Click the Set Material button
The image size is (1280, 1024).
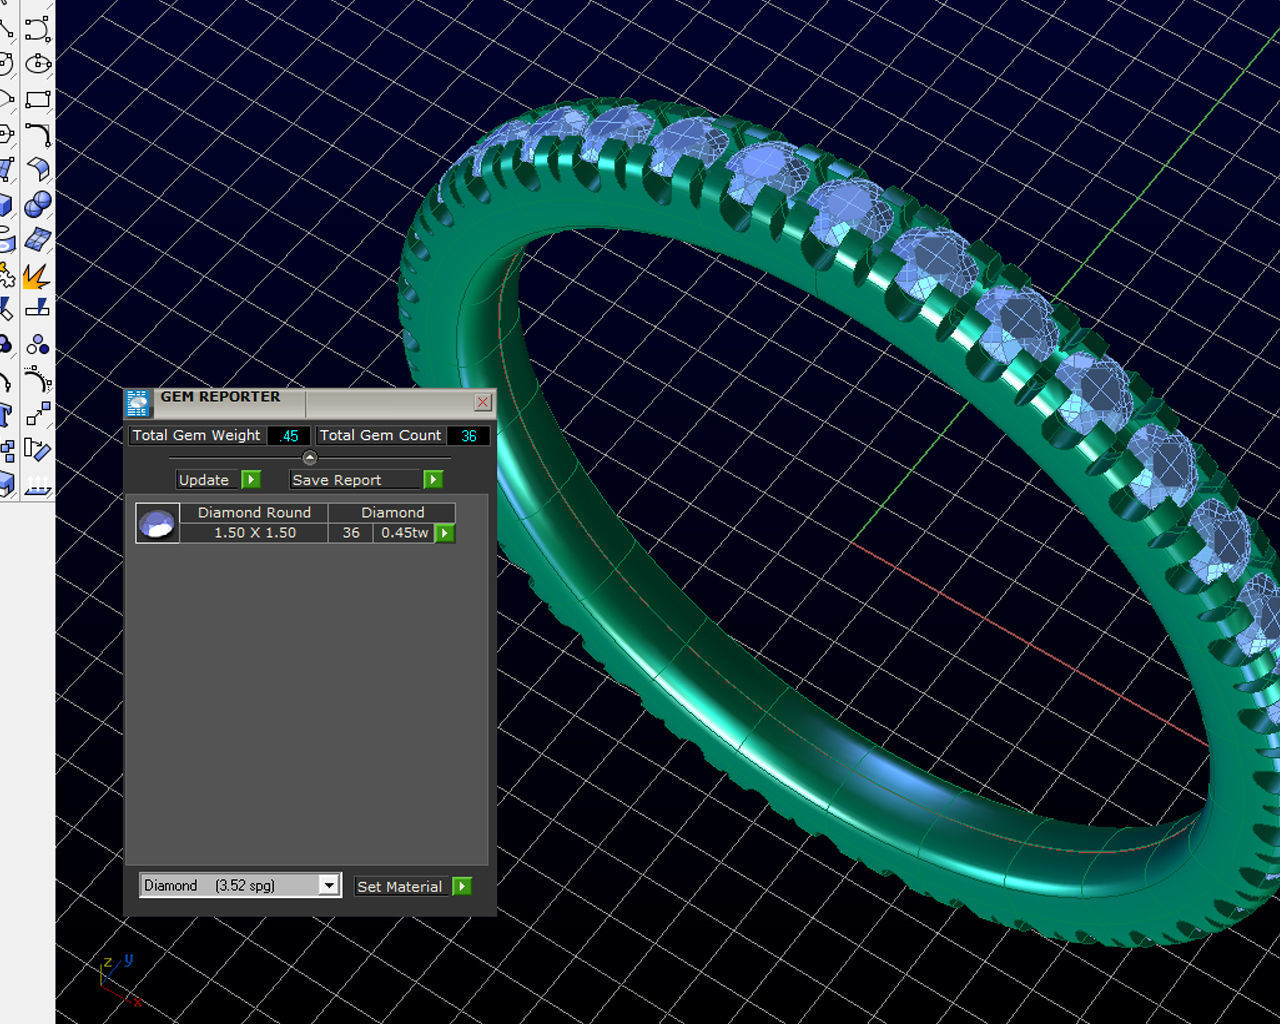pos(403,886)
